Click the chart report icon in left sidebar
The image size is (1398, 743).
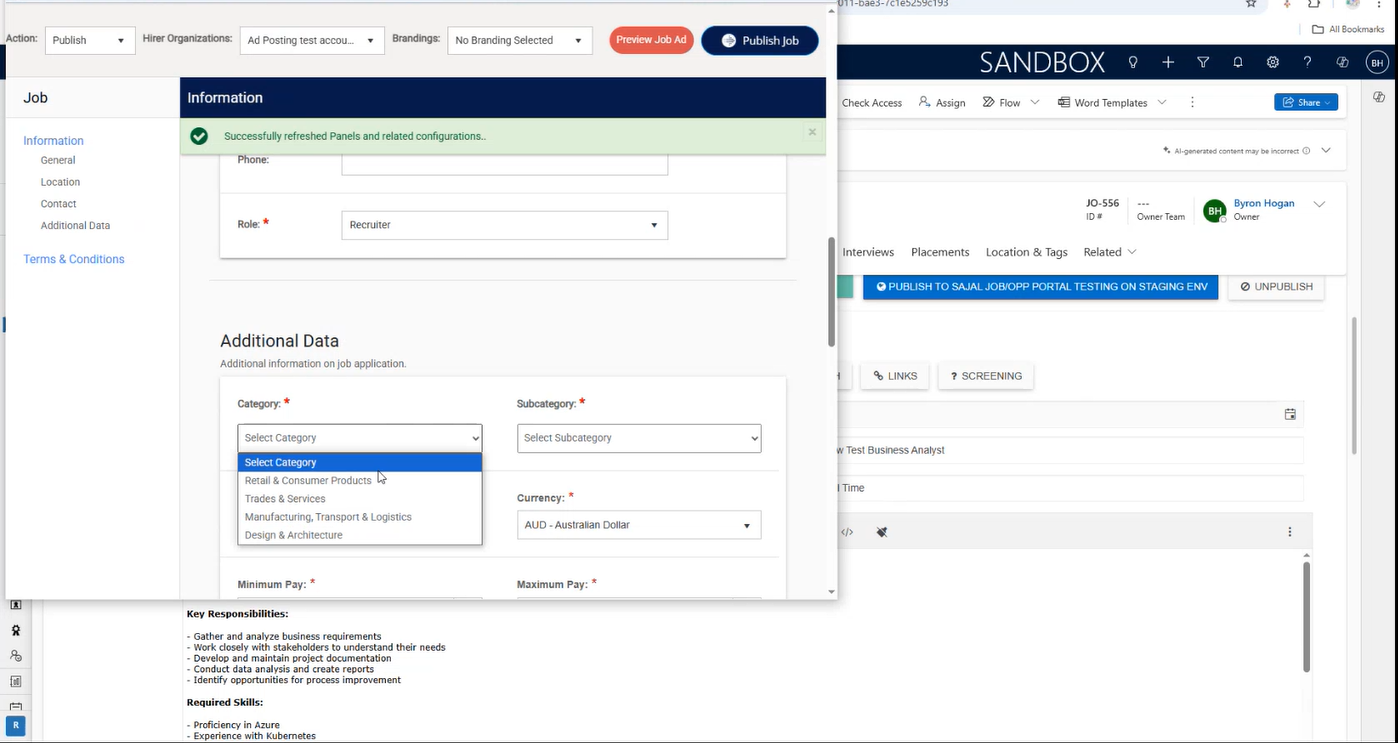click(16, 681)
